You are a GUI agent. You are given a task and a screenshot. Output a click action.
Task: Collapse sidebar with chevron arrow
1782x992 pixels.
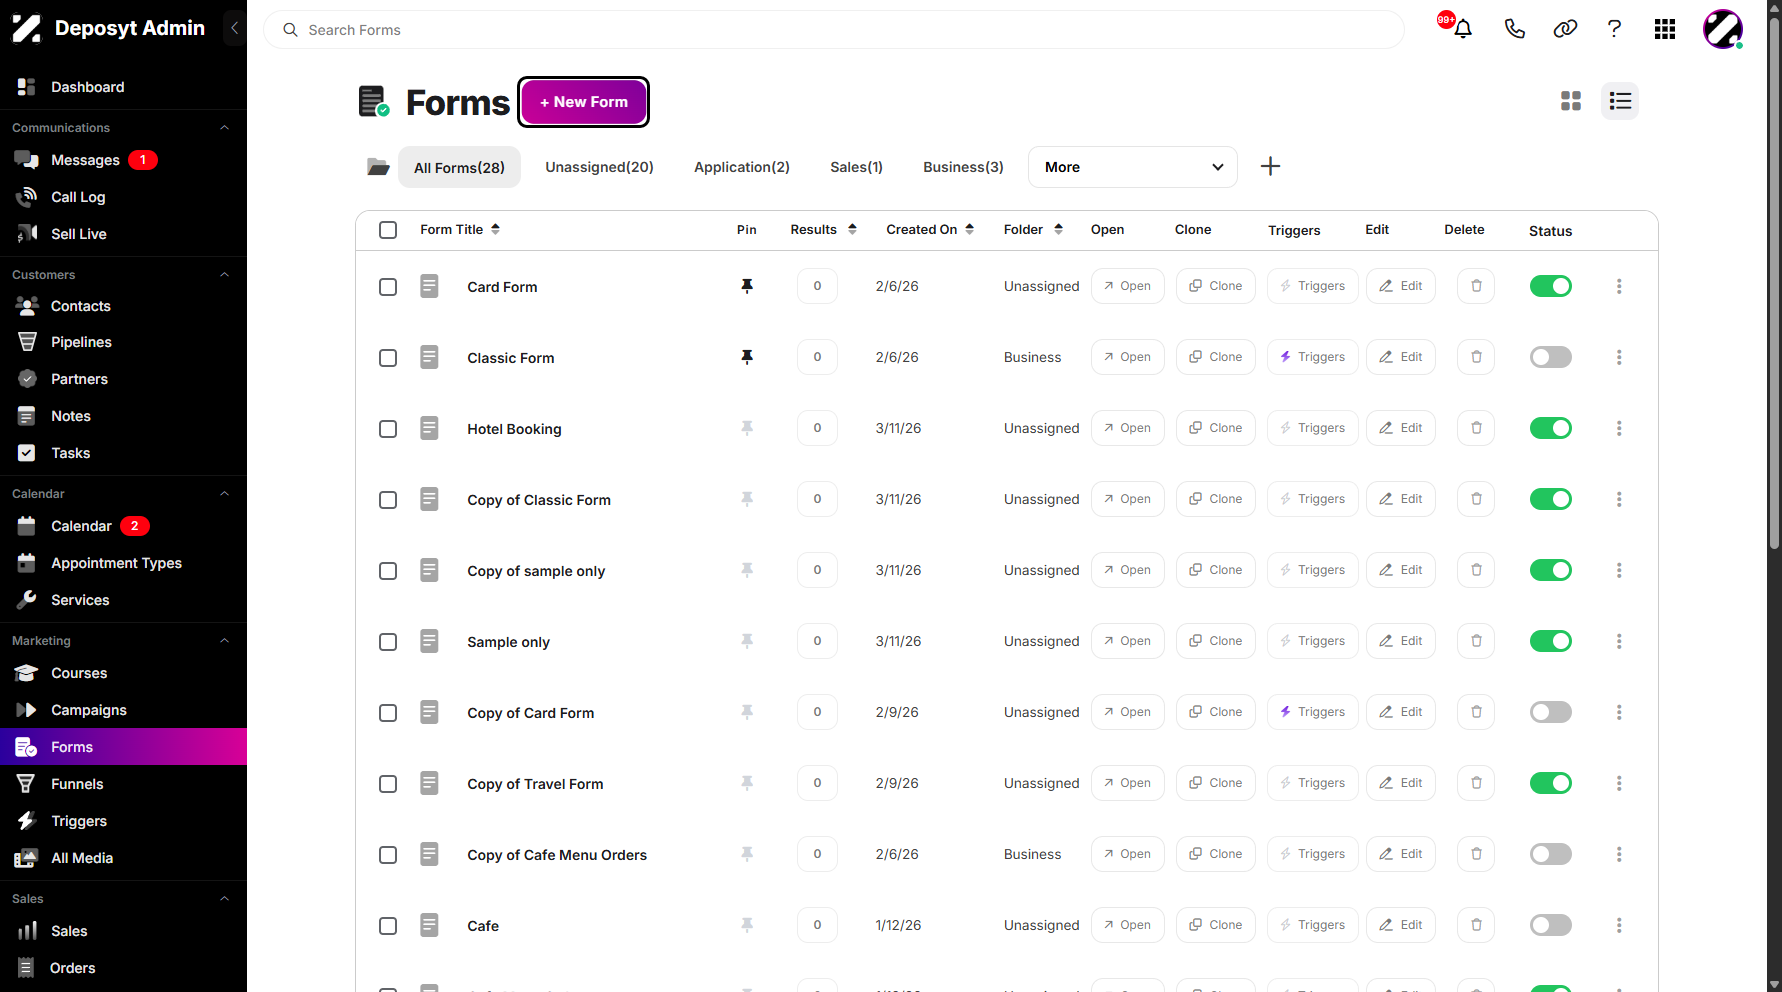[x=234, y=28]
